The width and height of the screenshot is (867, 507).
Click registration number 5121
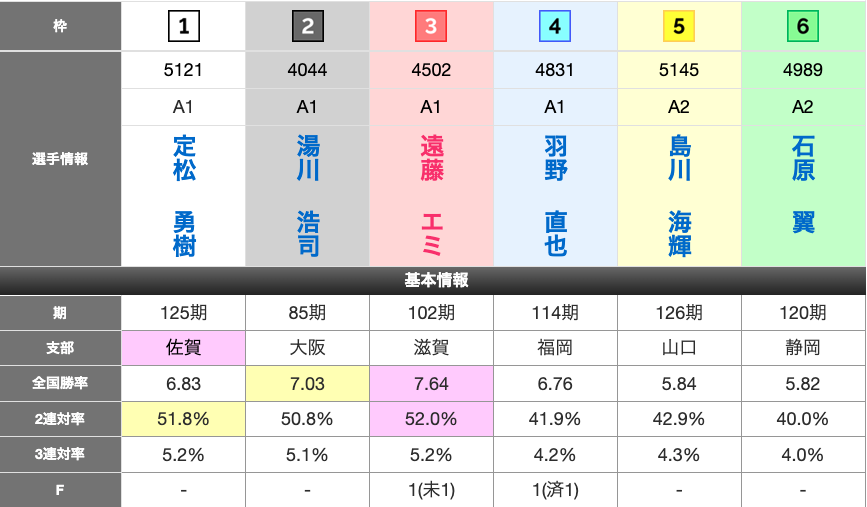(183, 70)
